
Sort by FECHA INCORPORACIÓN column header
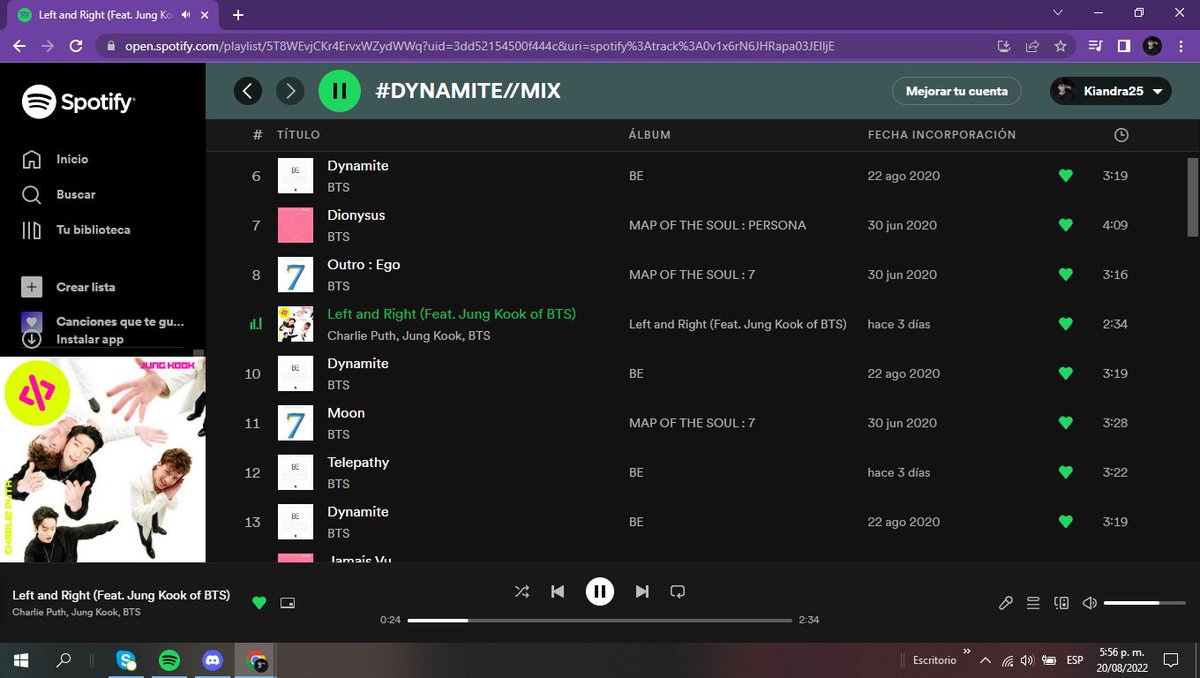point(941,135)
